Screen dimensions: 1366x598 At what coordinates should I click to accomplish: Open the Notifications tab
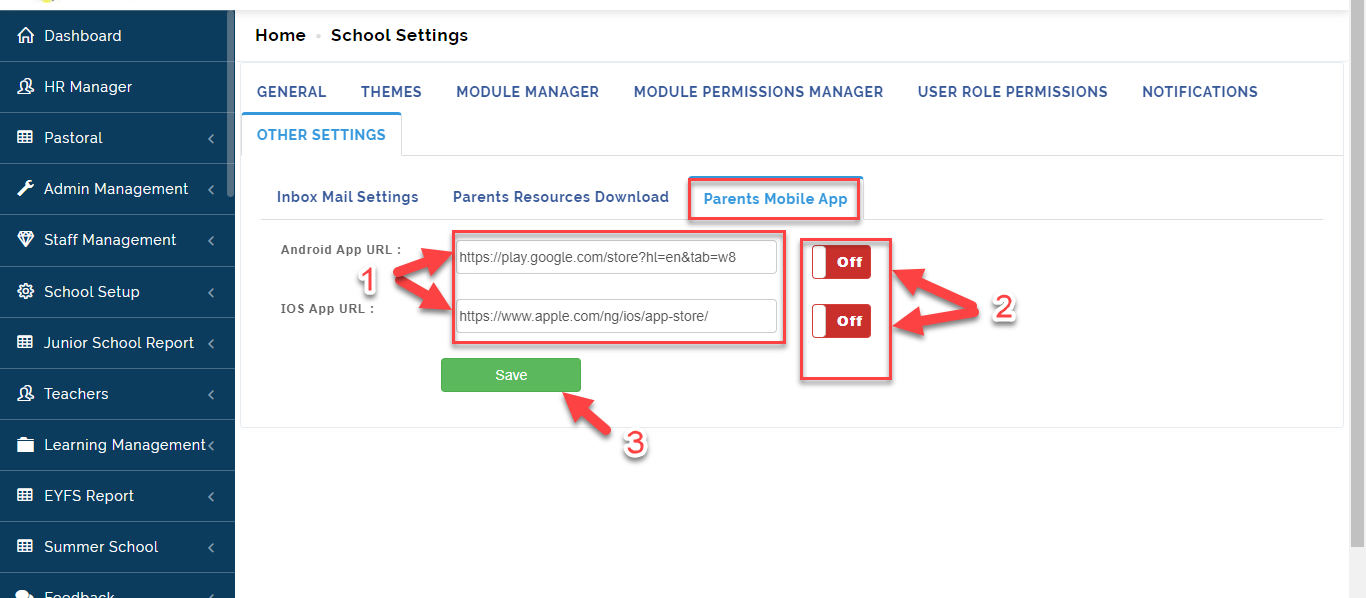(1200, 92)
